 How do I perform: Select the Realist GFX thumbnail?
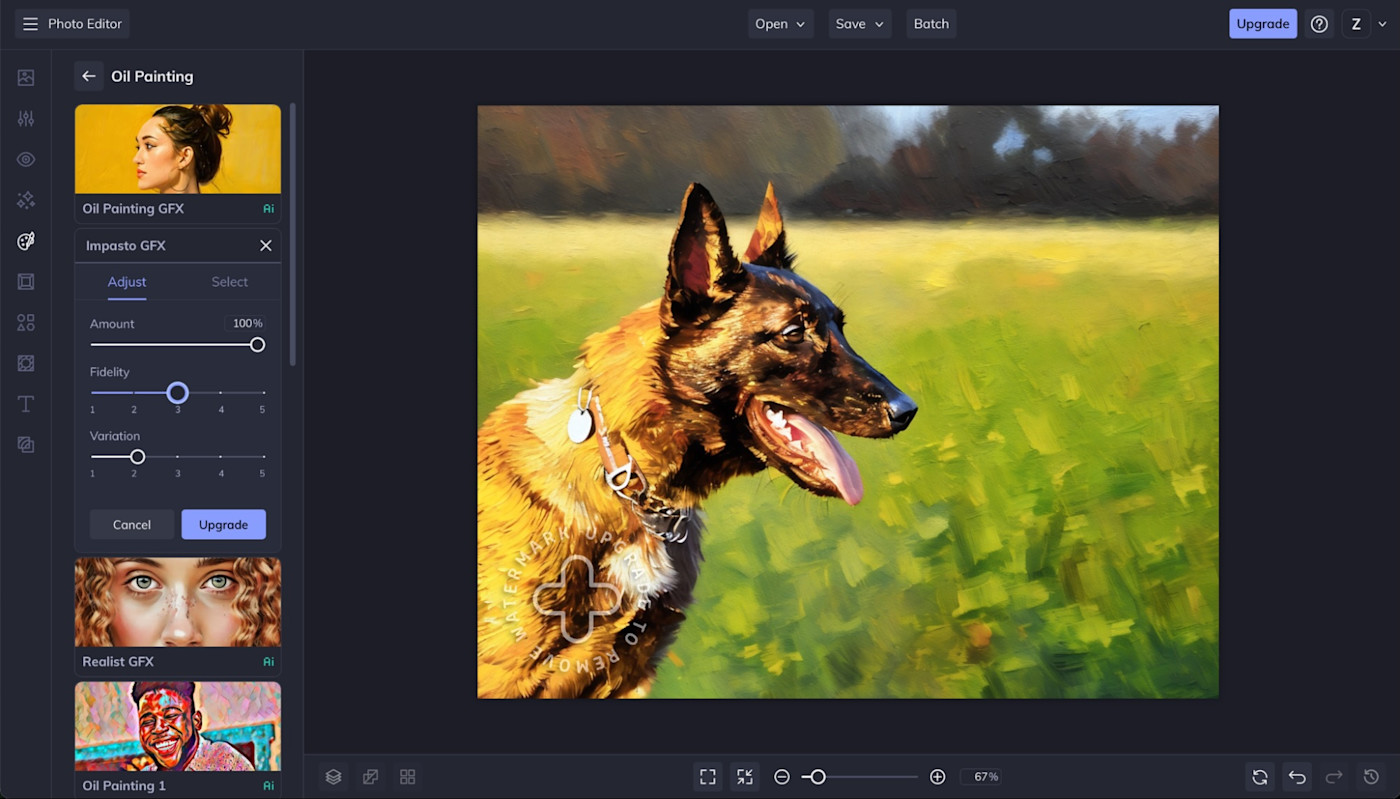tap(178, 602)
